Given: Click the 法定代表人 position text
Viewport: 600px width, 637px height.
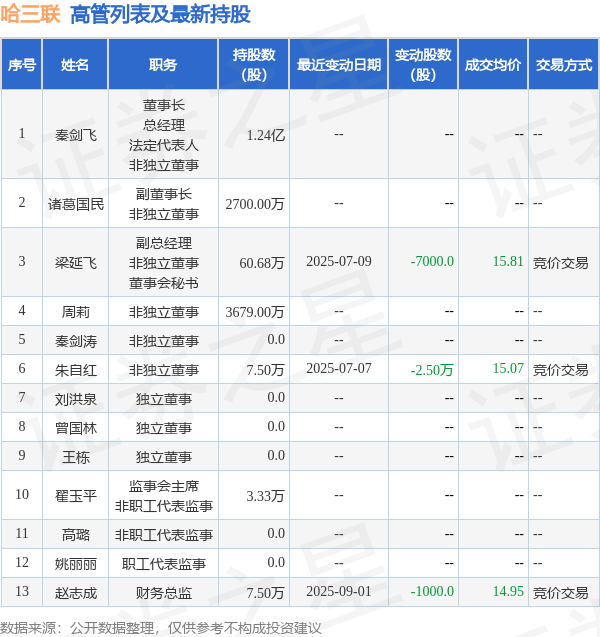Looking at the screenshot, I should [164, 145].
